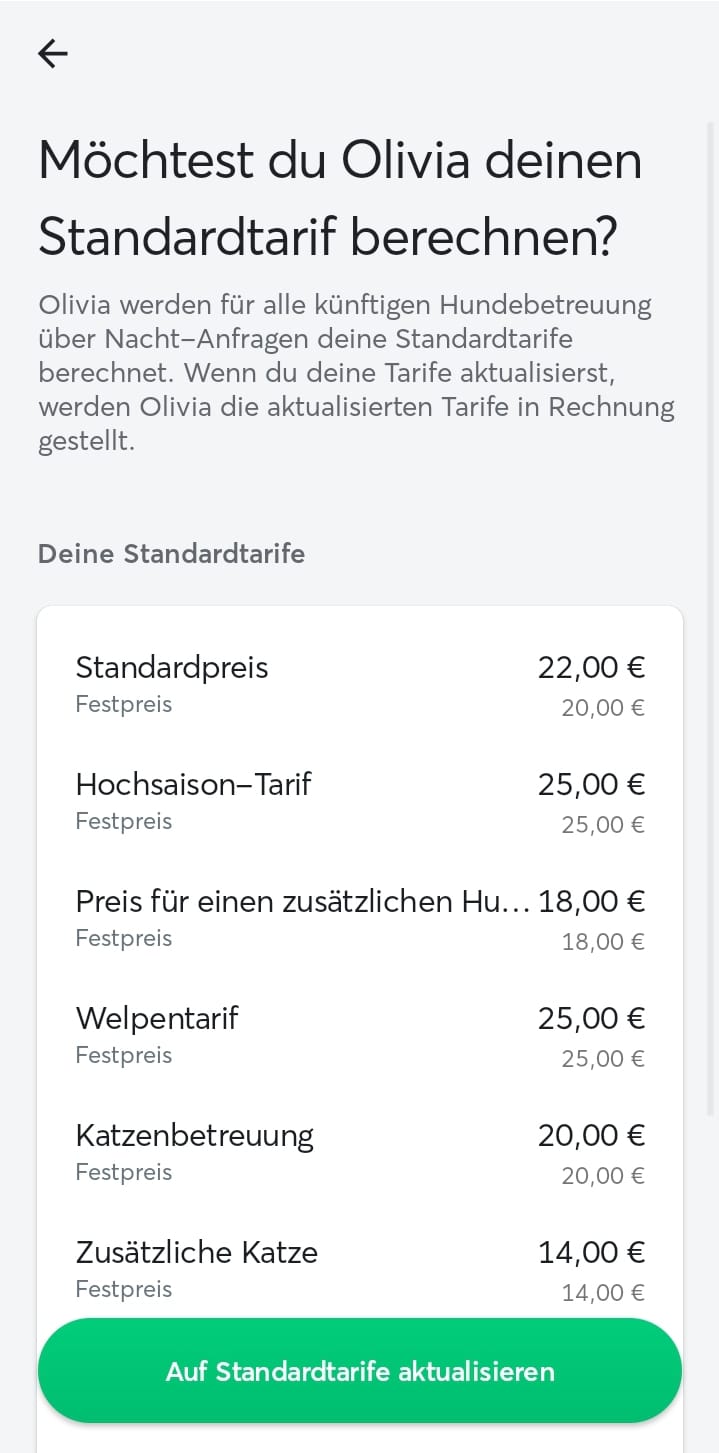Image resolution: width=719 pixels, height=1453 pixels.
Task: Tap the 18,00 € additional dog price
Action: pos(591,901)
